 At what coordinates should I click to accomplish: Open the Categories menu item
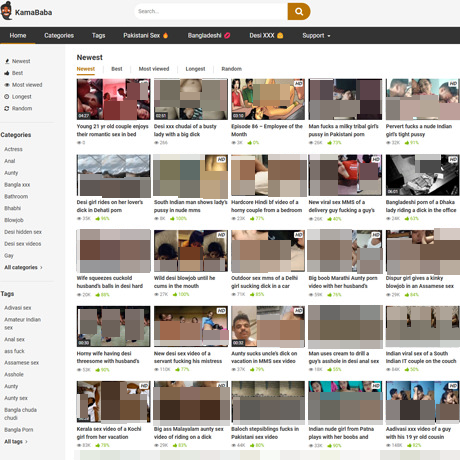point(59,35)
